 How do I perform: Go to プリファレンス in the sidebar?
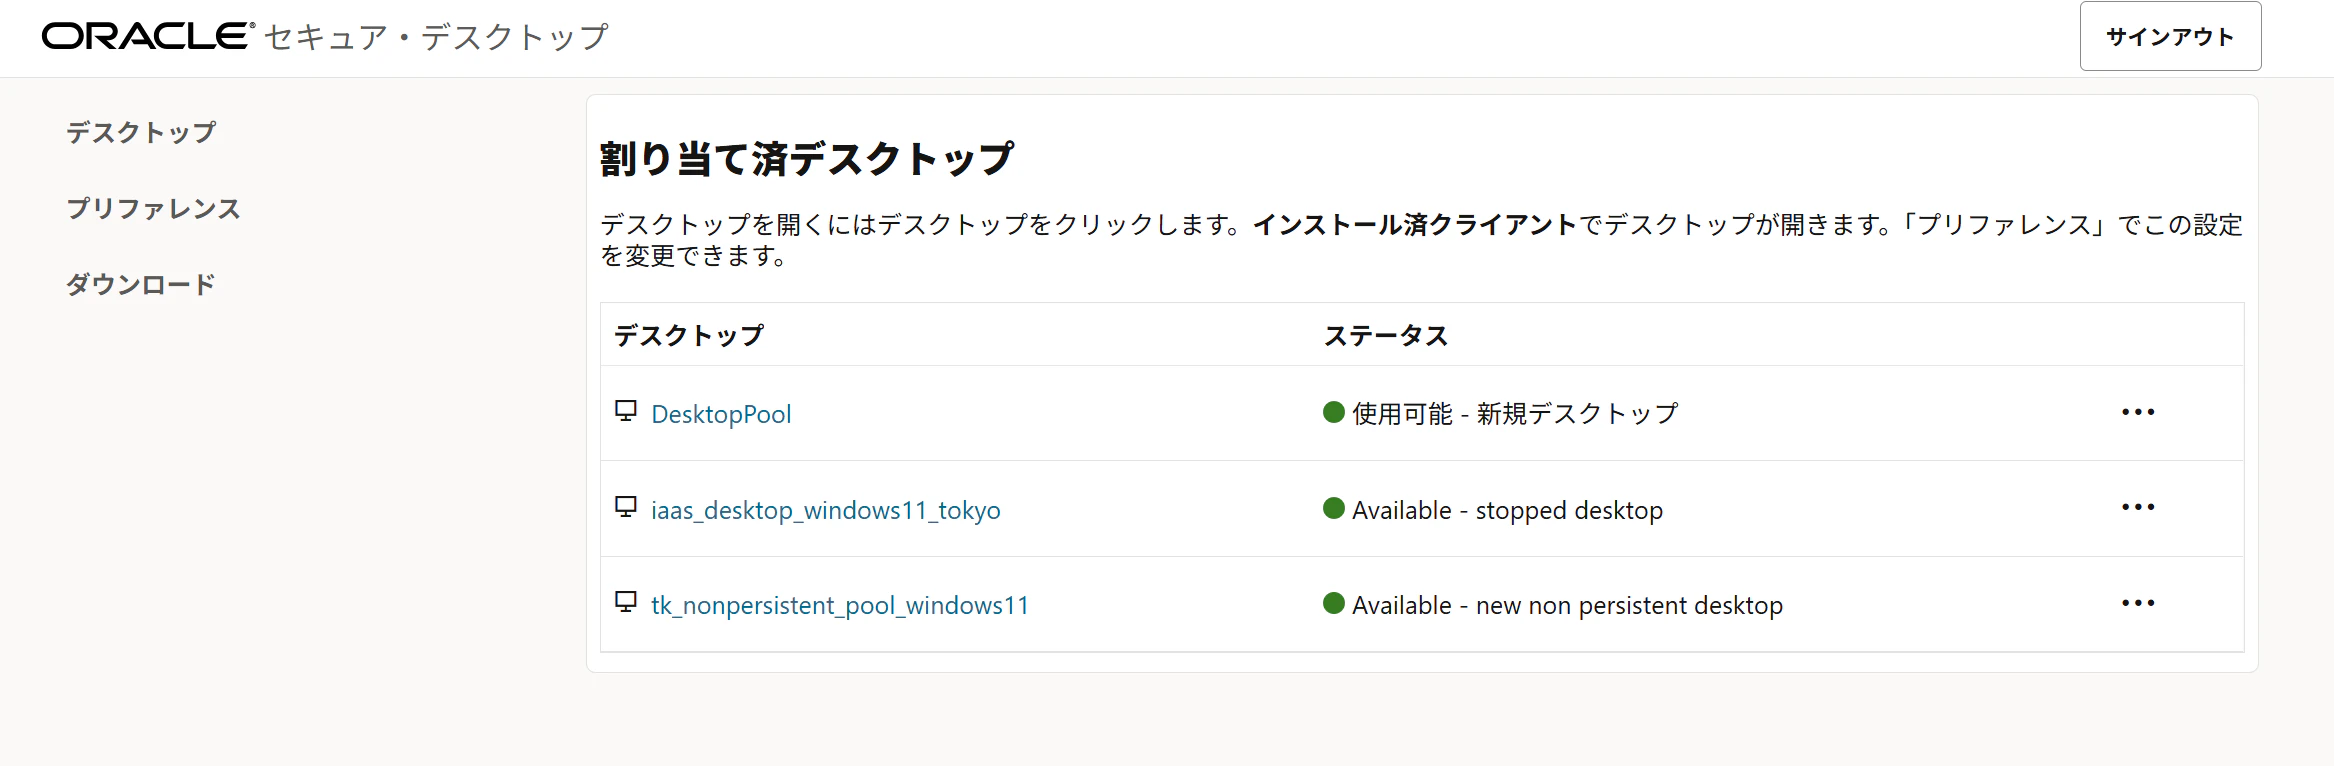click(153, 208)
